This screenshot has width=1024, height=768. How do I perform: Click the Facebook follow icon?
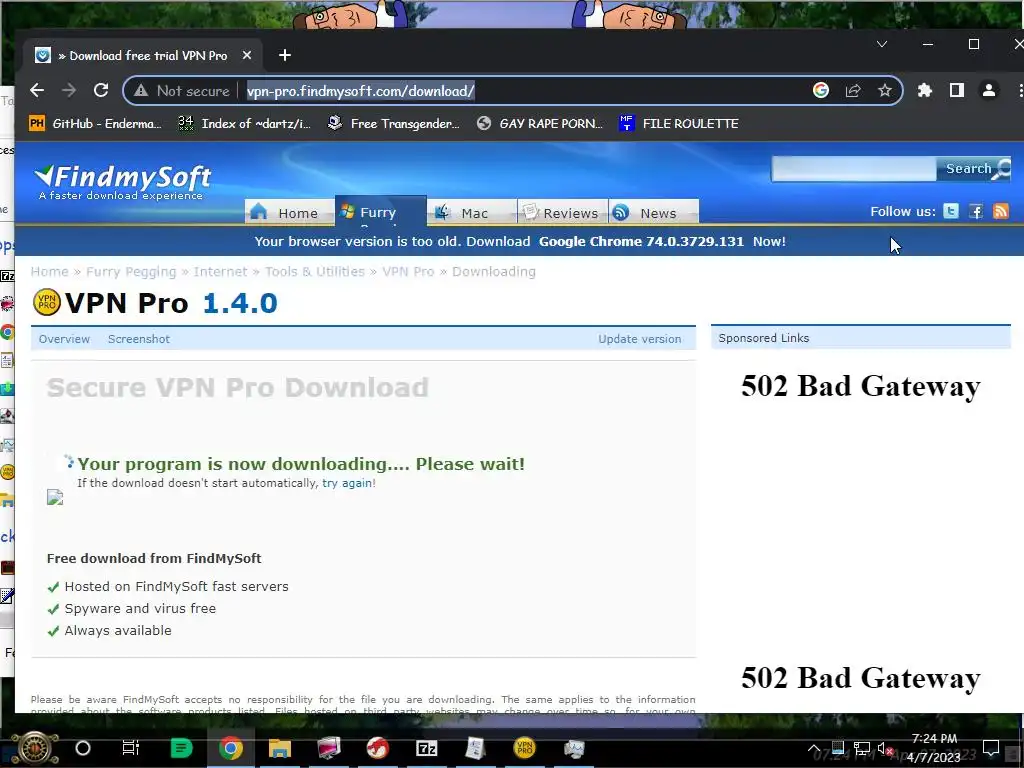click(976, 211)
